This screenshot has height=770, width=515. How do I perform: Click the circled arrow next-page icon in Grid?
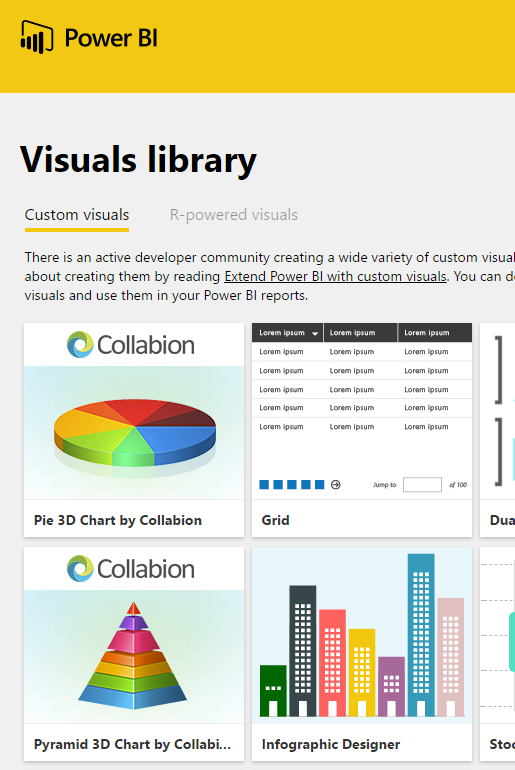[336, 485]
